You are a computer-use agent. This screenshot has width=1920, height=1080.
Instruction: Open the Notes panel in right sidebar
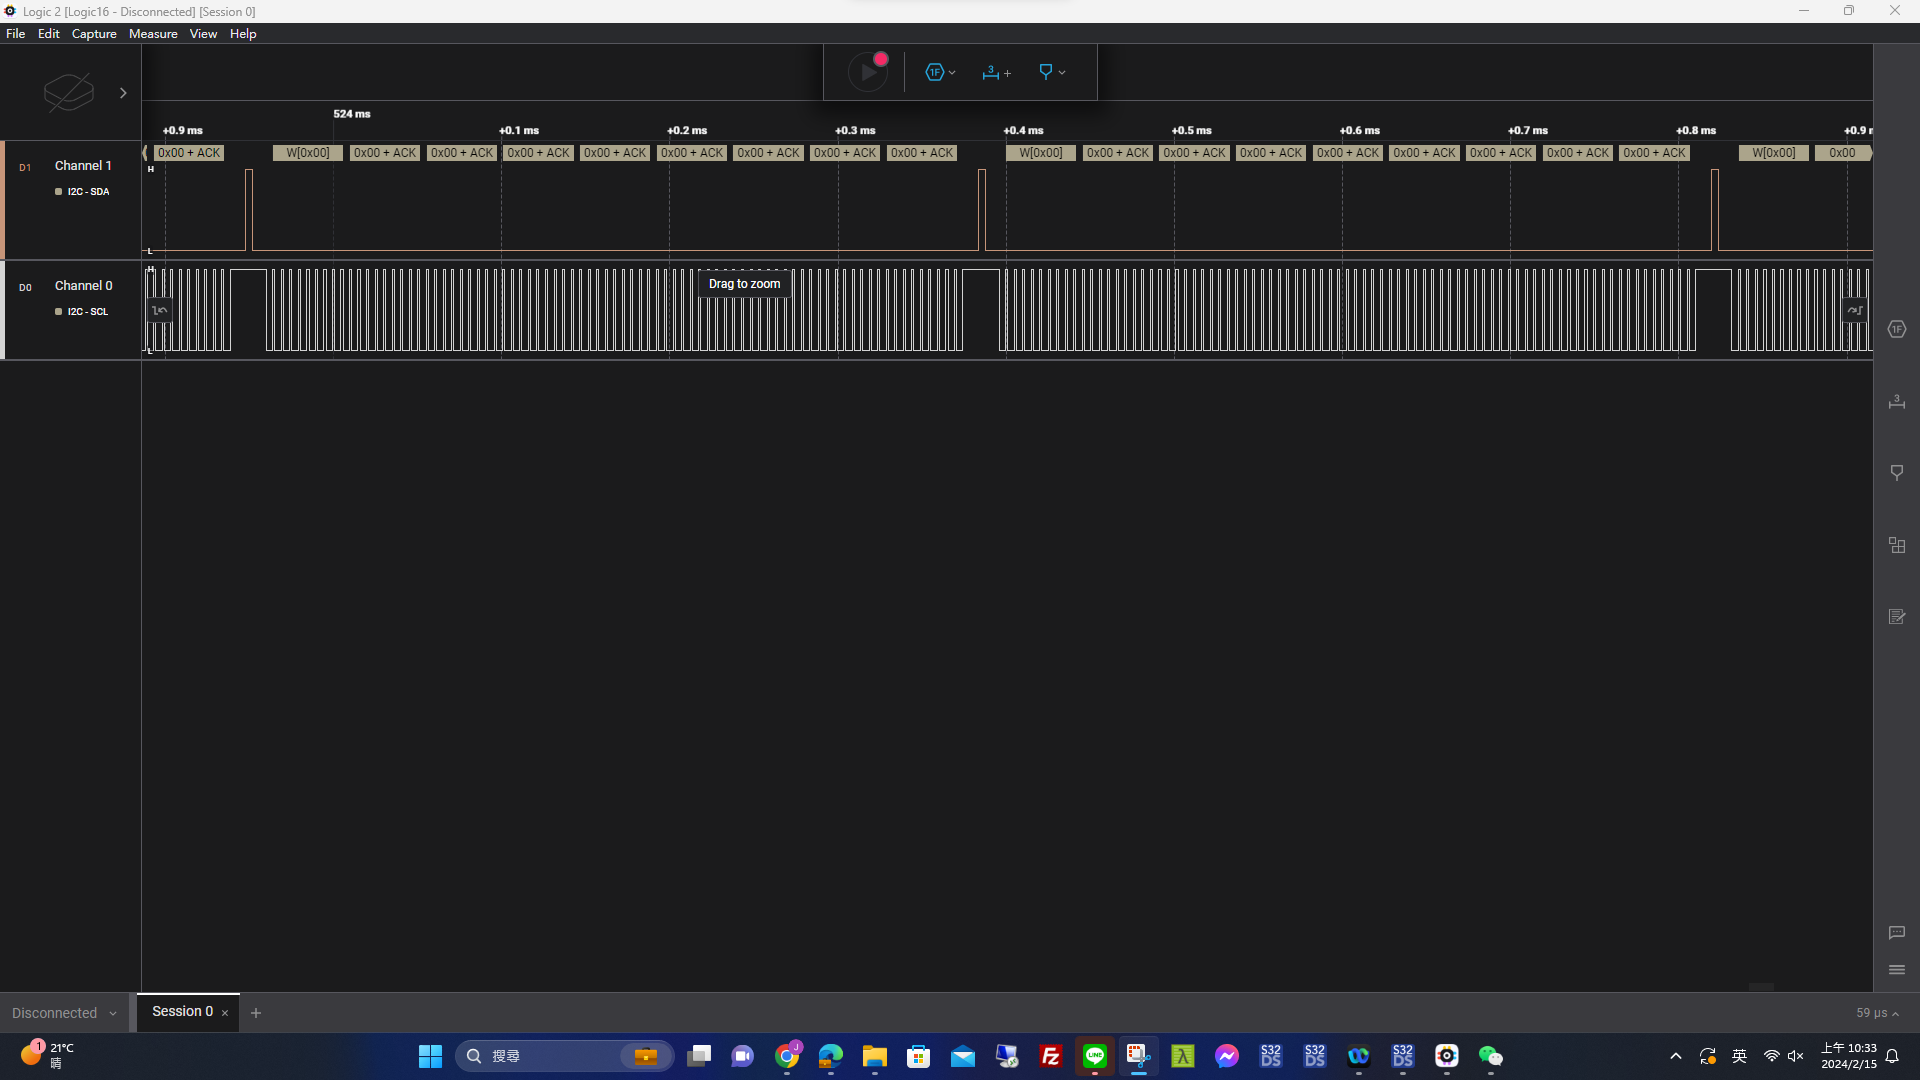(x=1897, y=617)
